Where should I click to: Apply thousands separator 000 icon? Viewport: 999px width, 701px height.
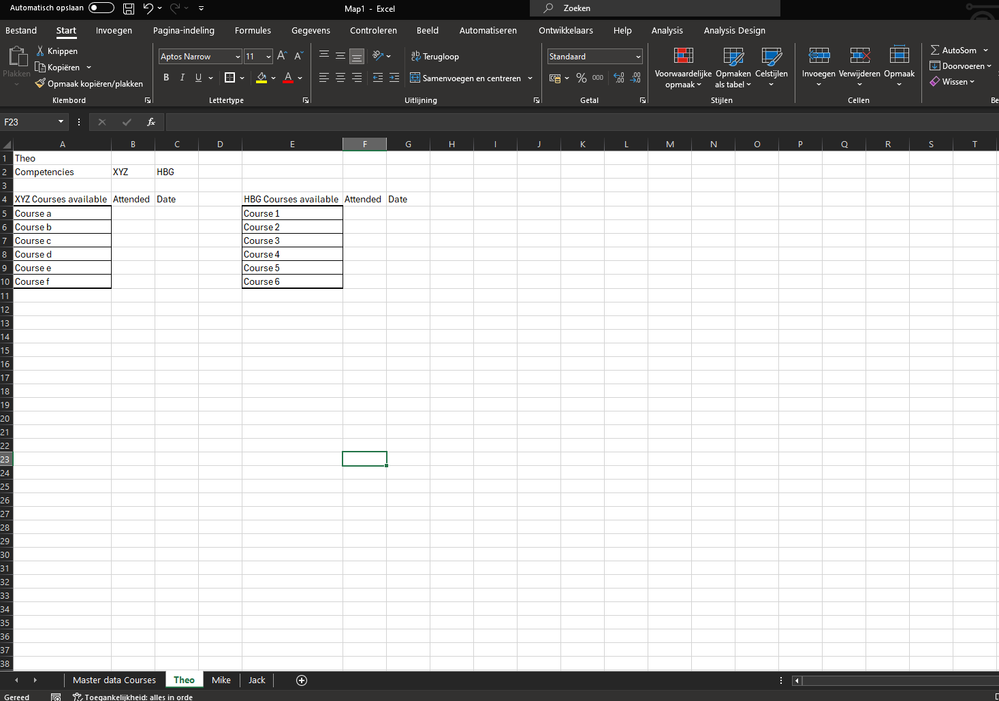tap(598, 78)
